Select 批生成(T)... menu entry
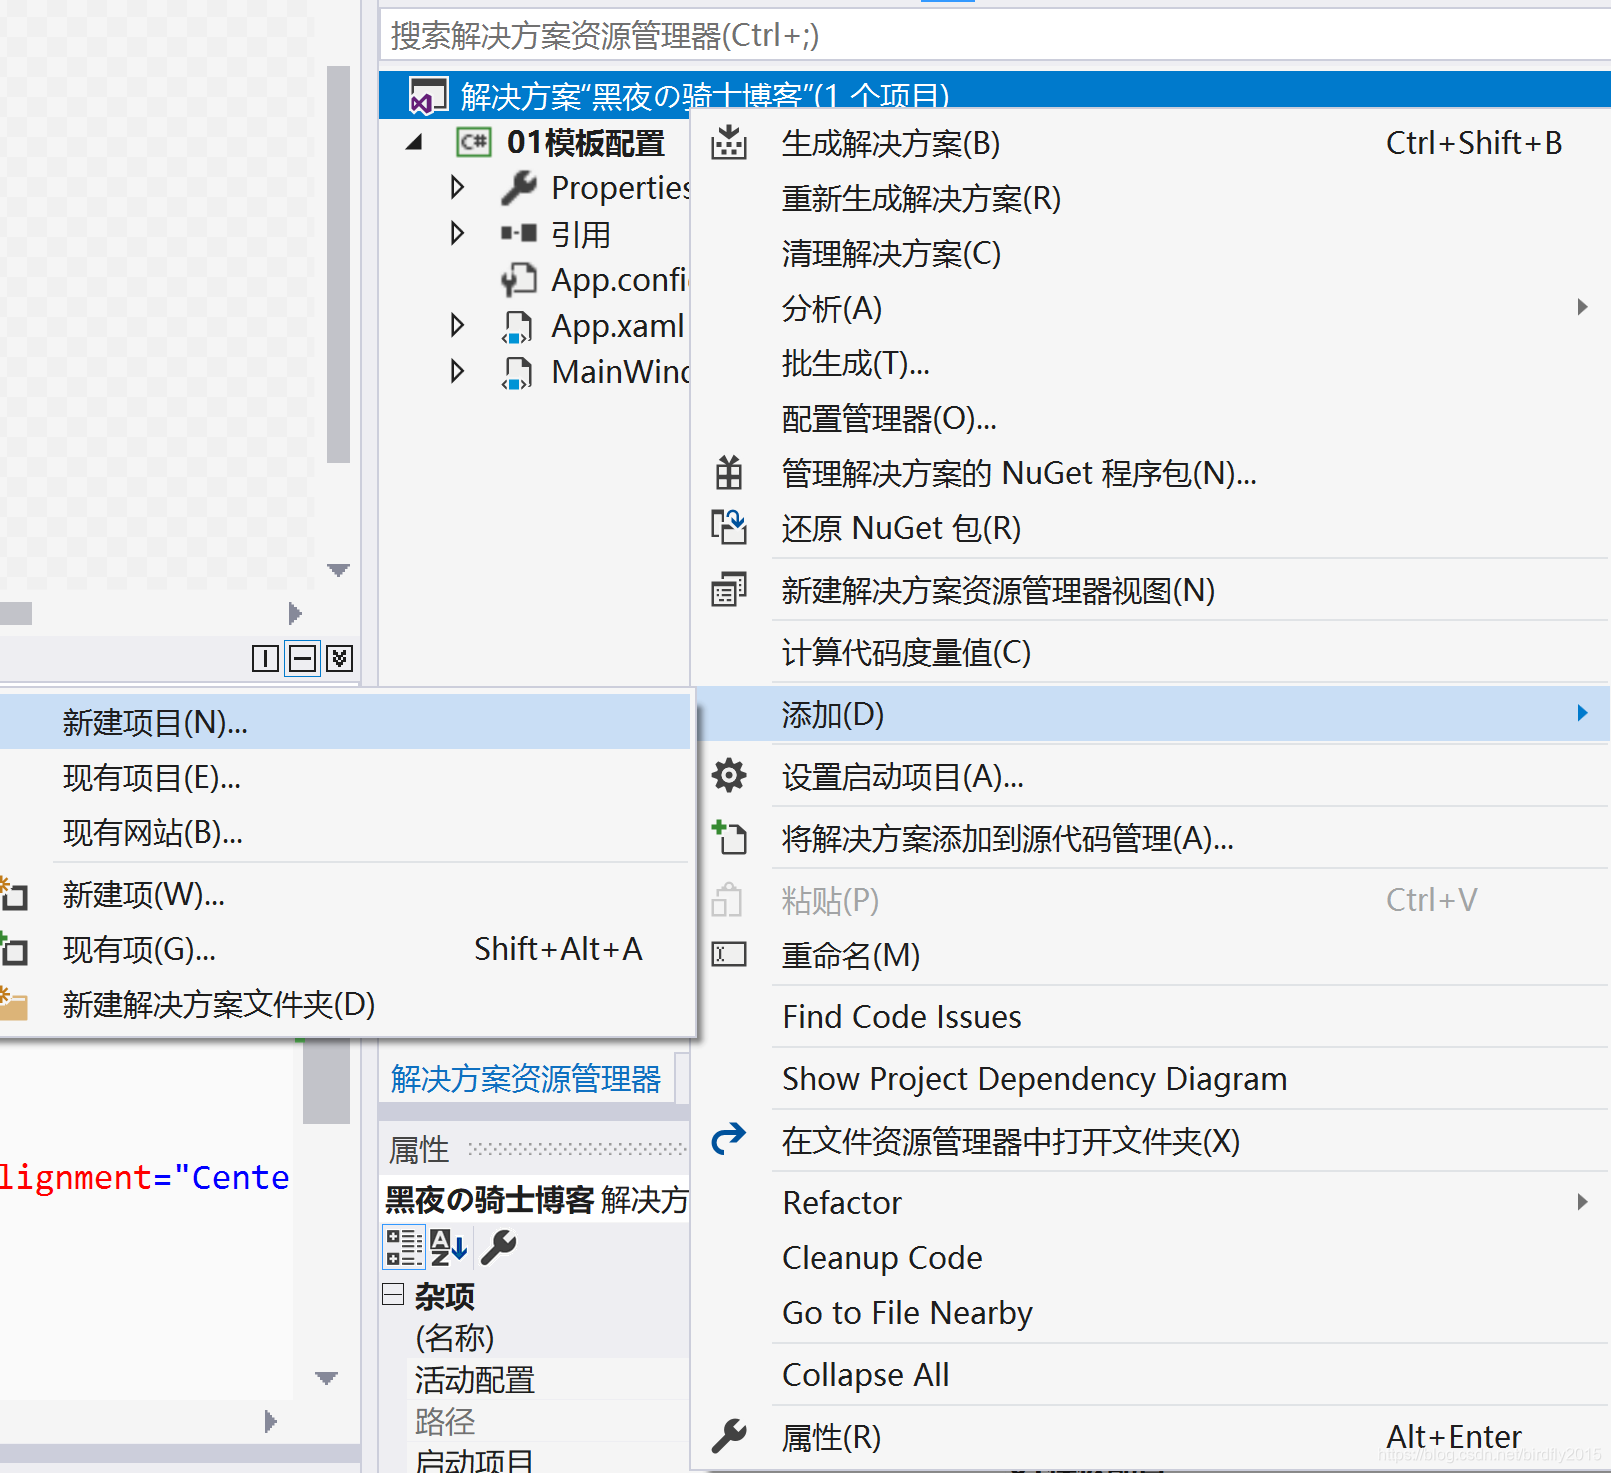The height and width of the screenshot is (1473, 1611). [1150, 363]
